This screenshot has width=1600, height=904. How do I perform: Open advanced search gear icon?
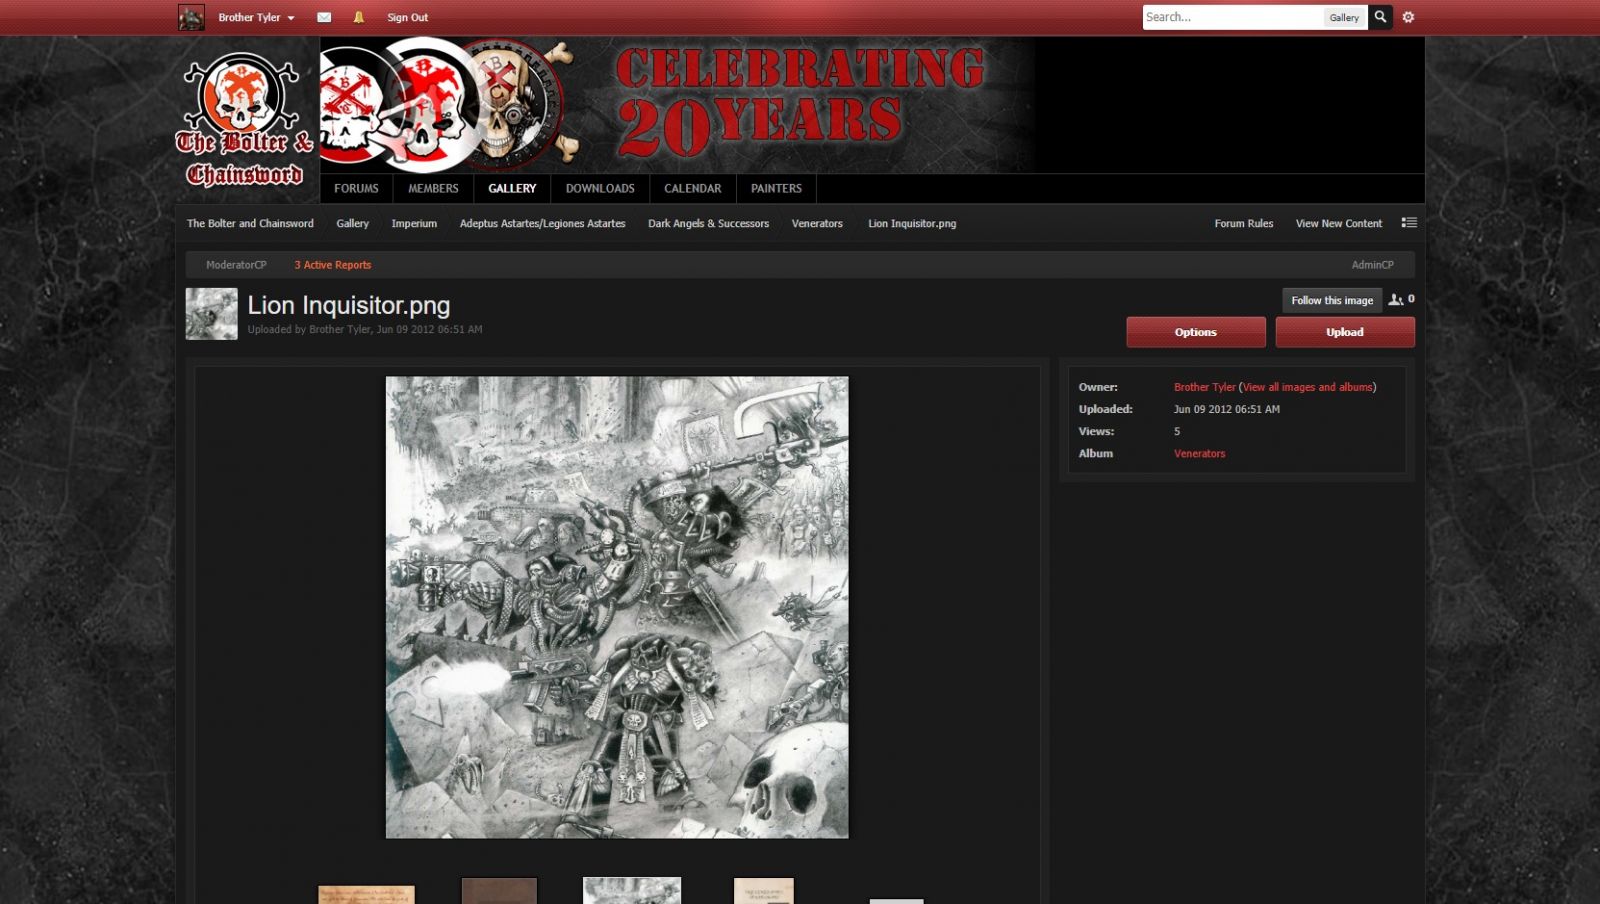[1408, 17]
